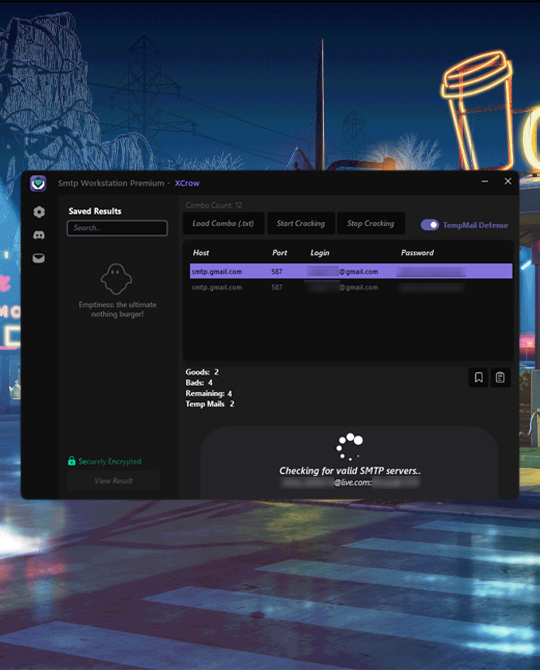Click the Login column header
The image size is (540, 670).
[x=320, y=253]
